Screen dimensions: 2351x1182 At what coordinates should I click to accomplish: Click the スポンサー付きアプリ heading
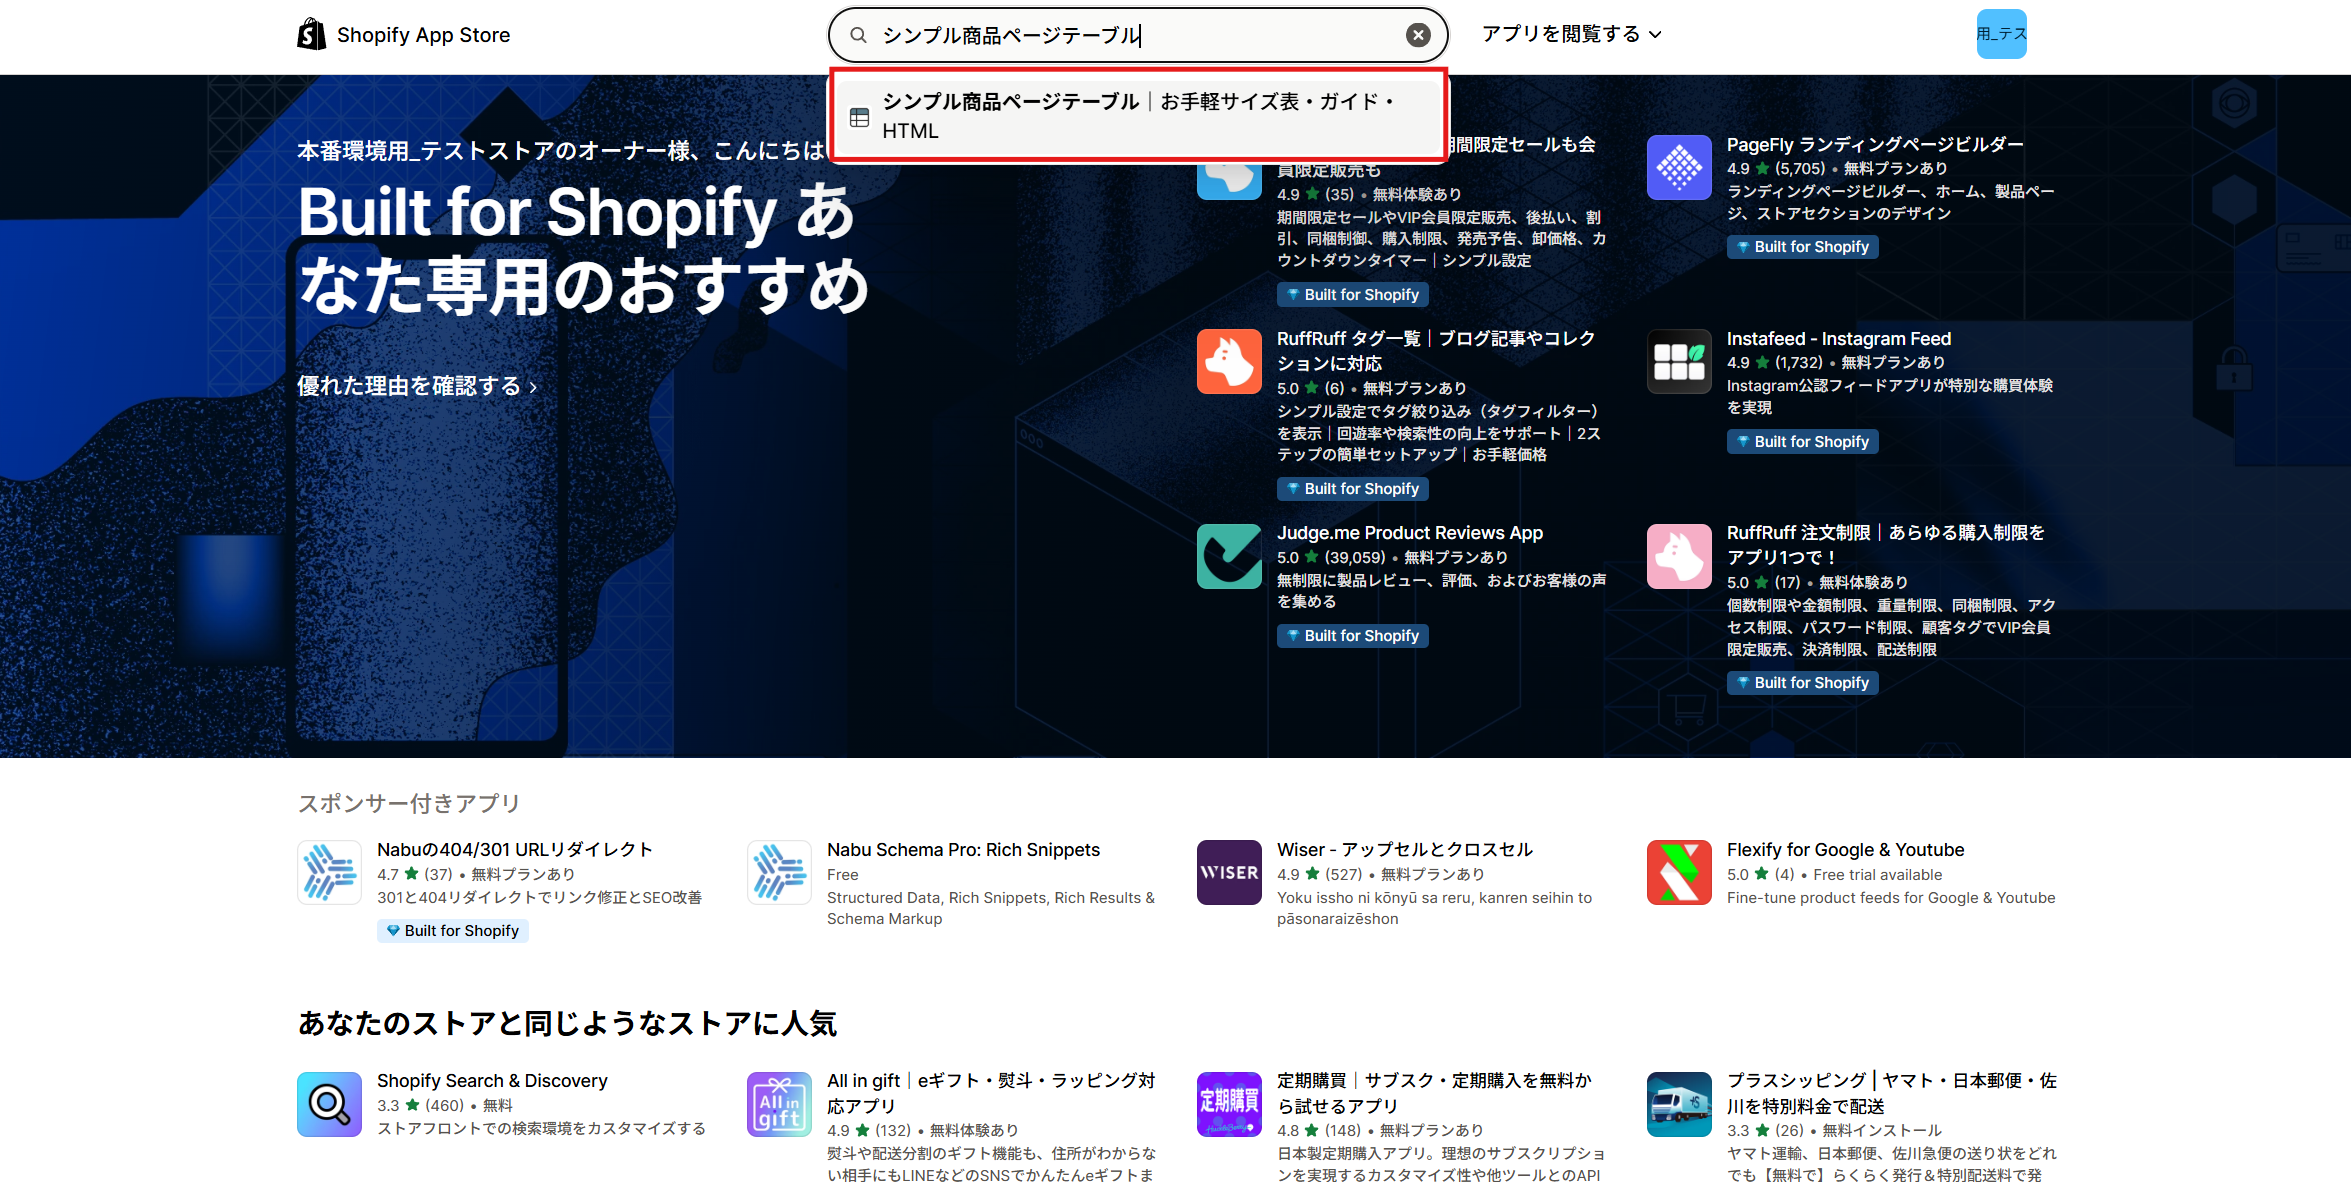point(409,803)
